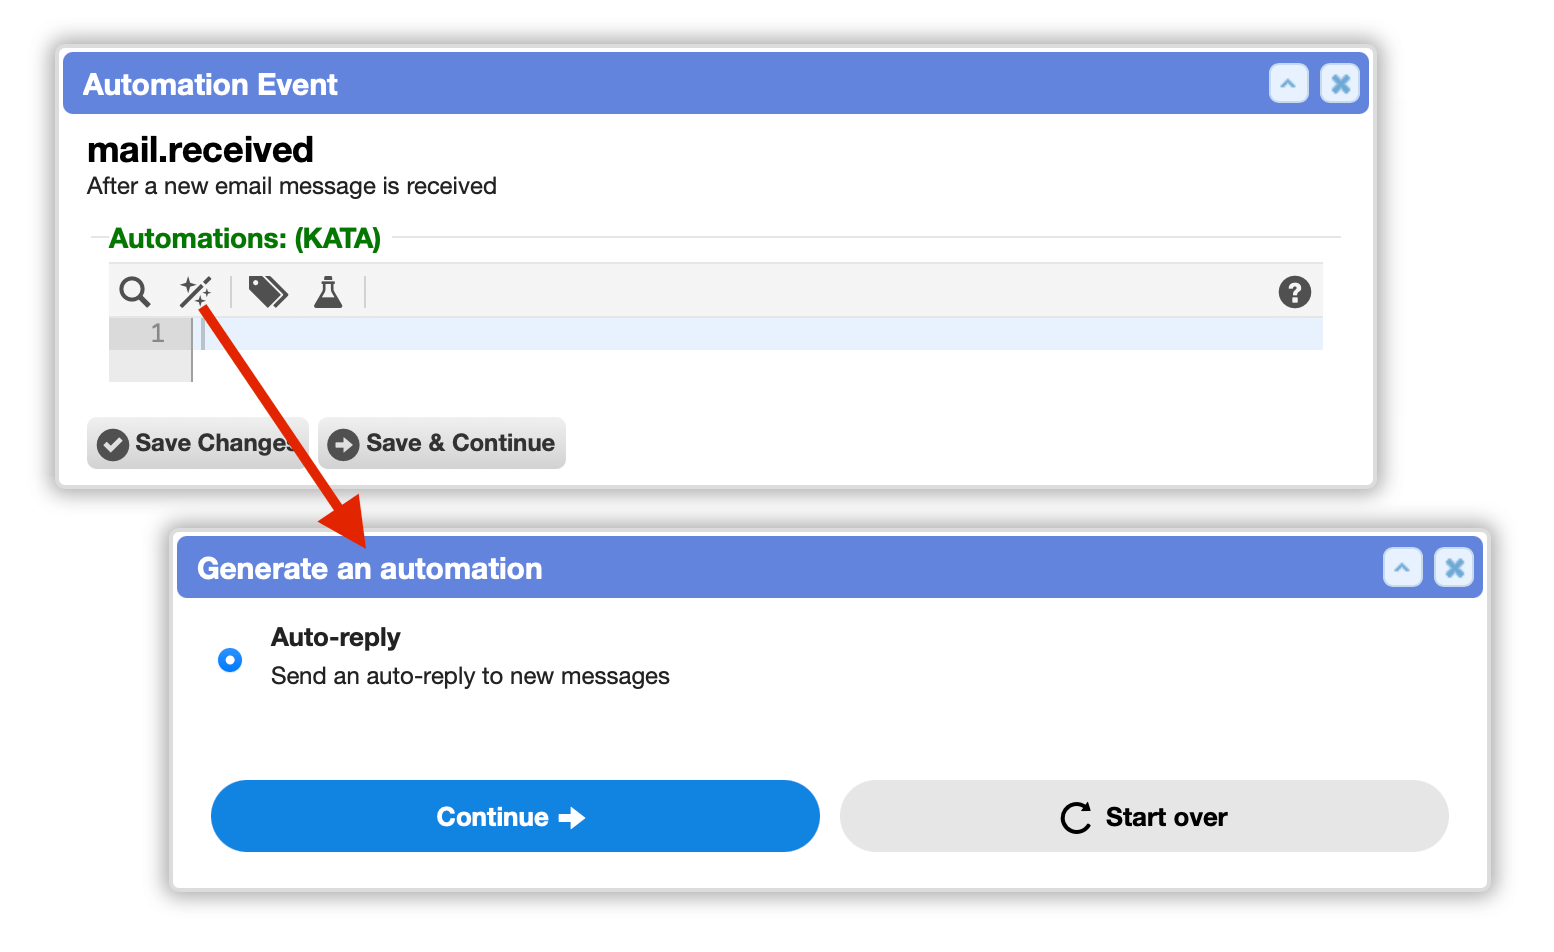Click the Automations: (KATA) section heading

pos(245,238)
